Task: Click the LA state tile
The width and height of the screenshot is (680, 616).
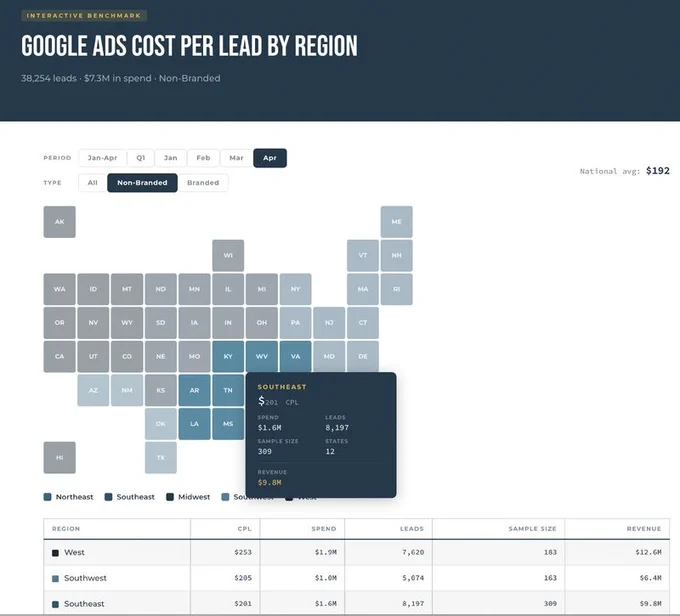Action: [x=194, y=424]
